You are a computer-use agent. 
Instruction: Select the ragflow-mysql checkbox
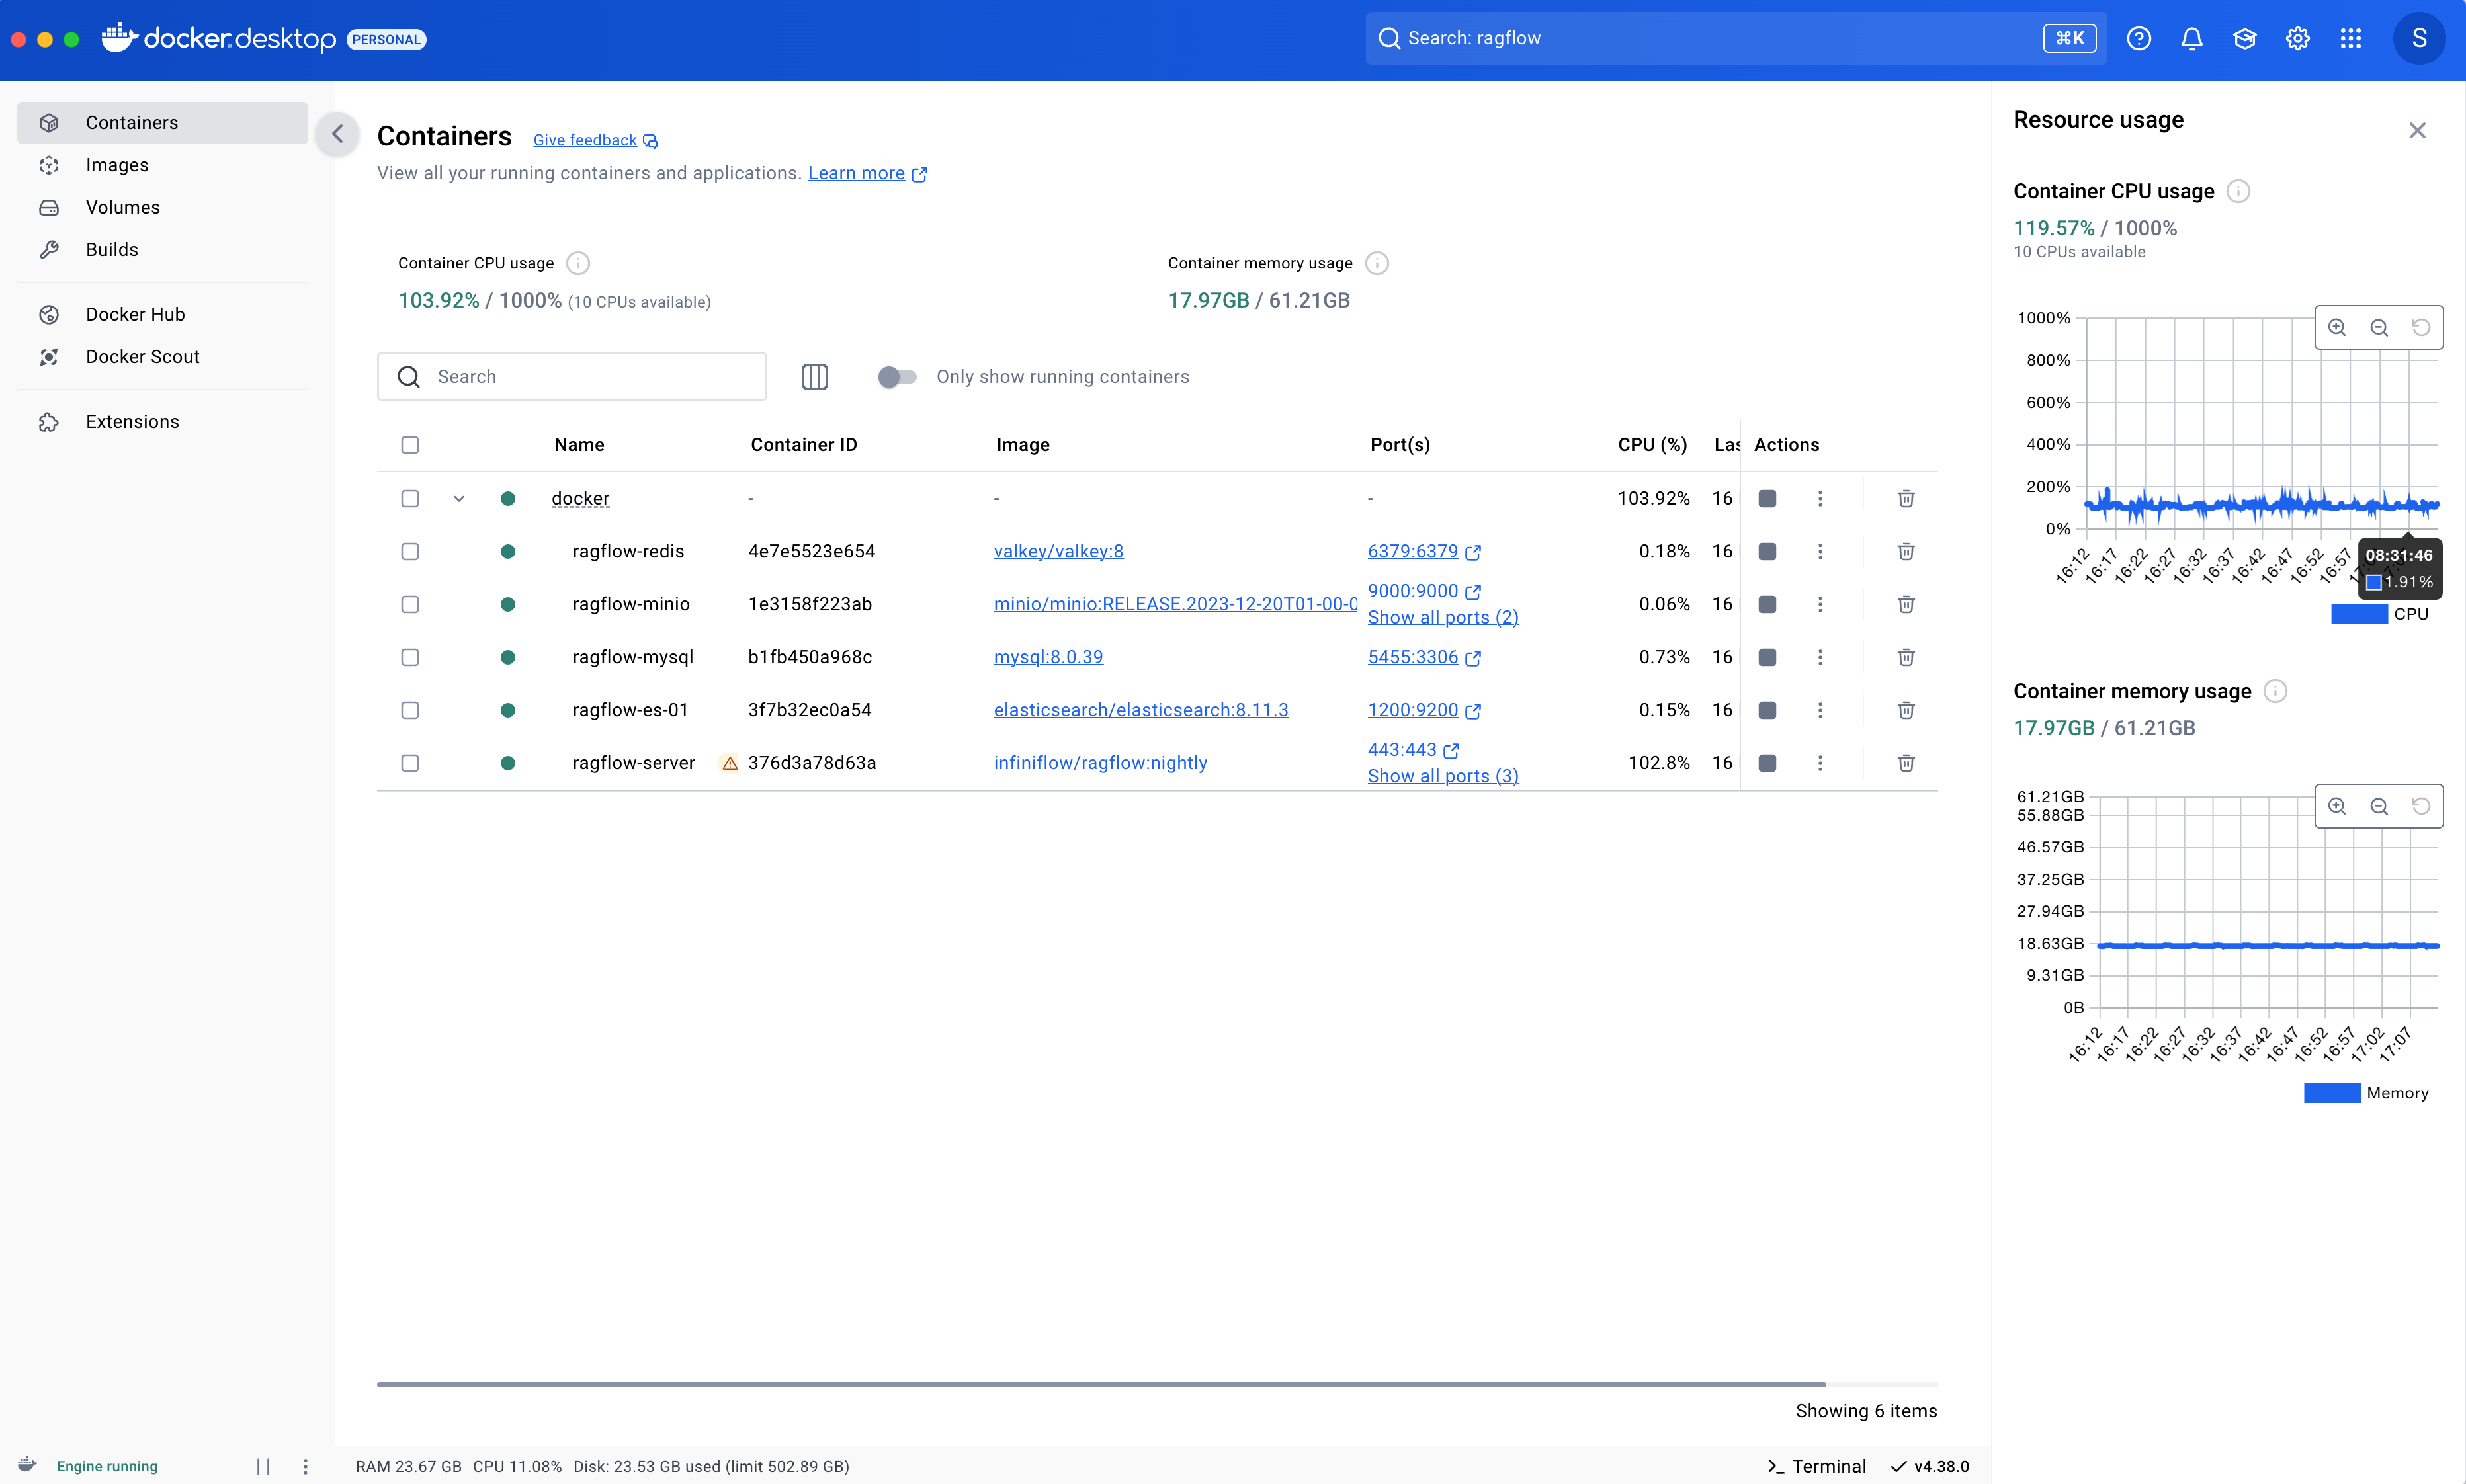click(x=410, y=657)
